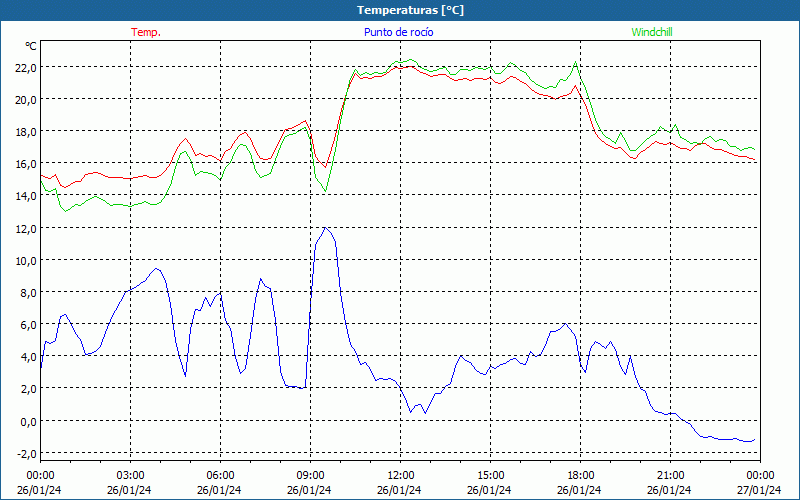Image resolution: width=800 pixels, height=500 pixels.
Task: Click the 18,0 y-axis value
Action: tap(25, 132)
